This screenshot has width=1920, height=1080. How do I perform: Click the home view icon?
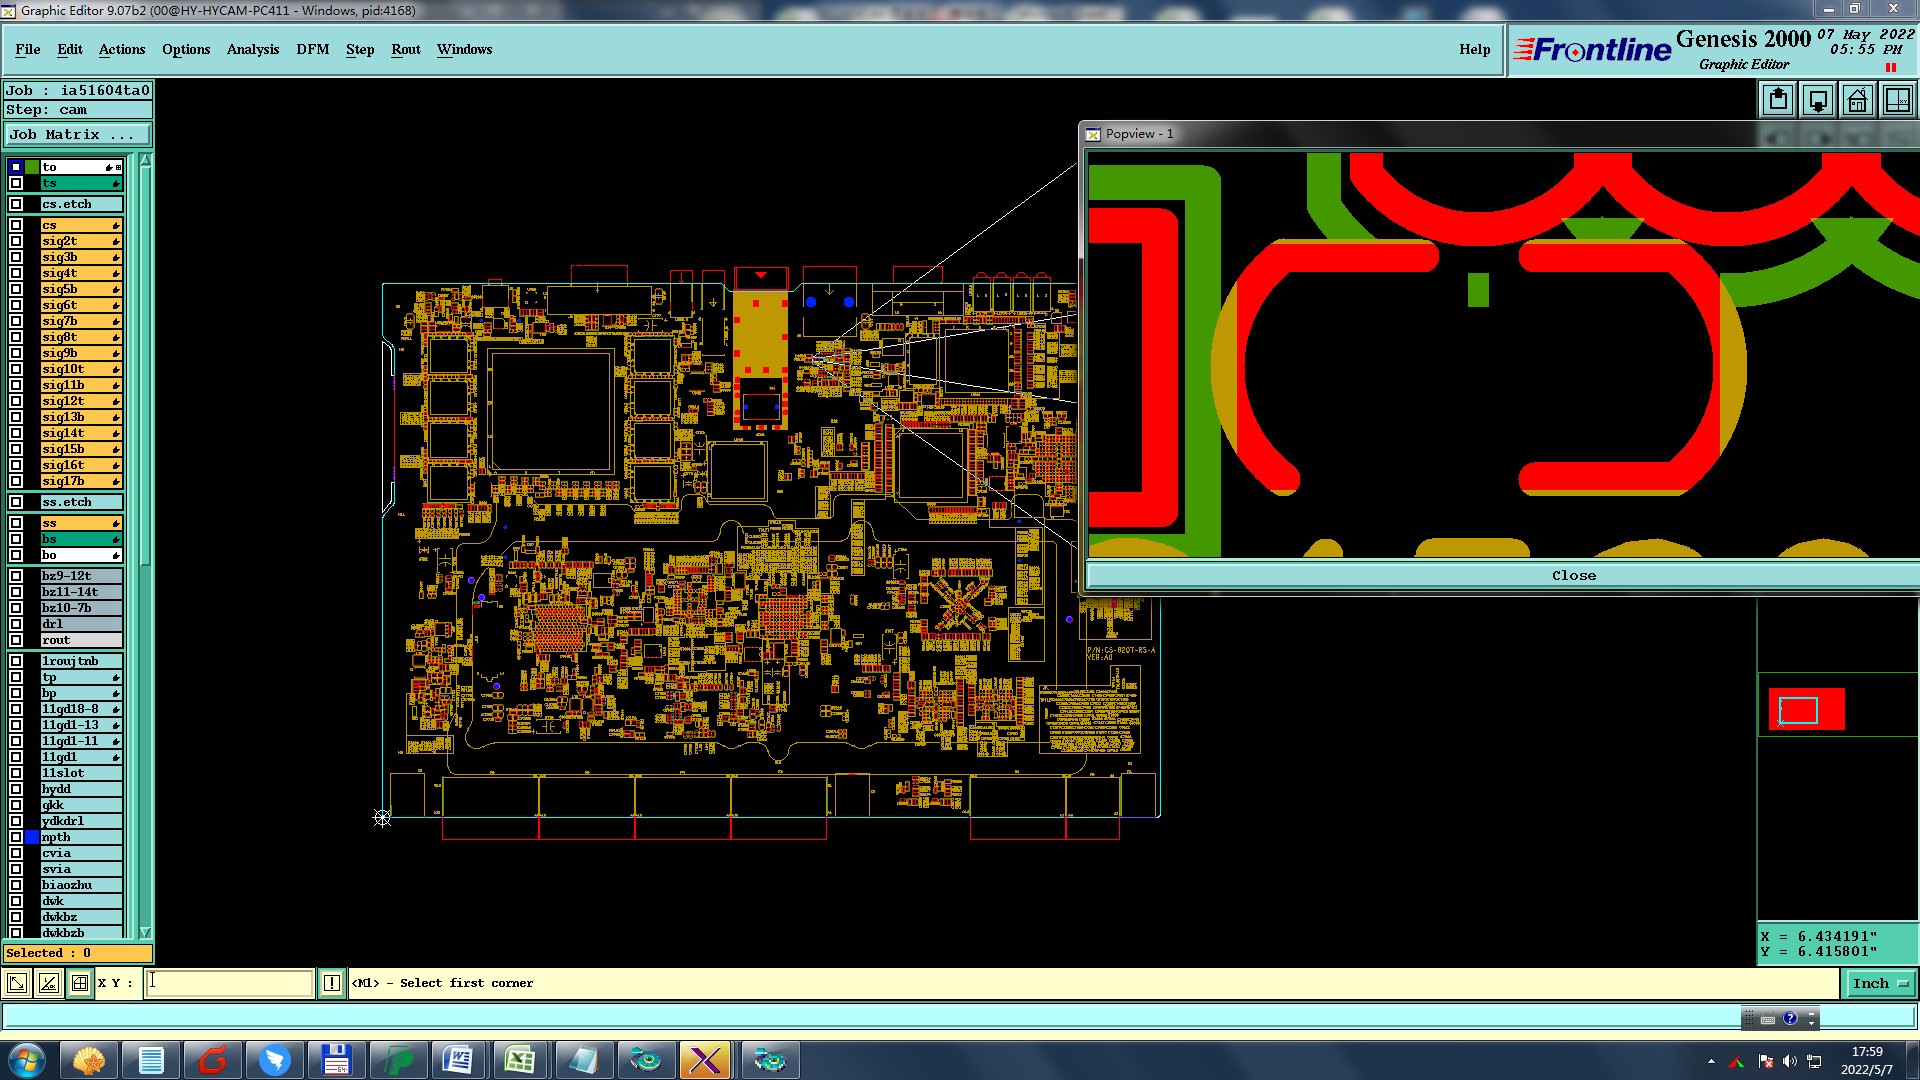point(1857,100)
